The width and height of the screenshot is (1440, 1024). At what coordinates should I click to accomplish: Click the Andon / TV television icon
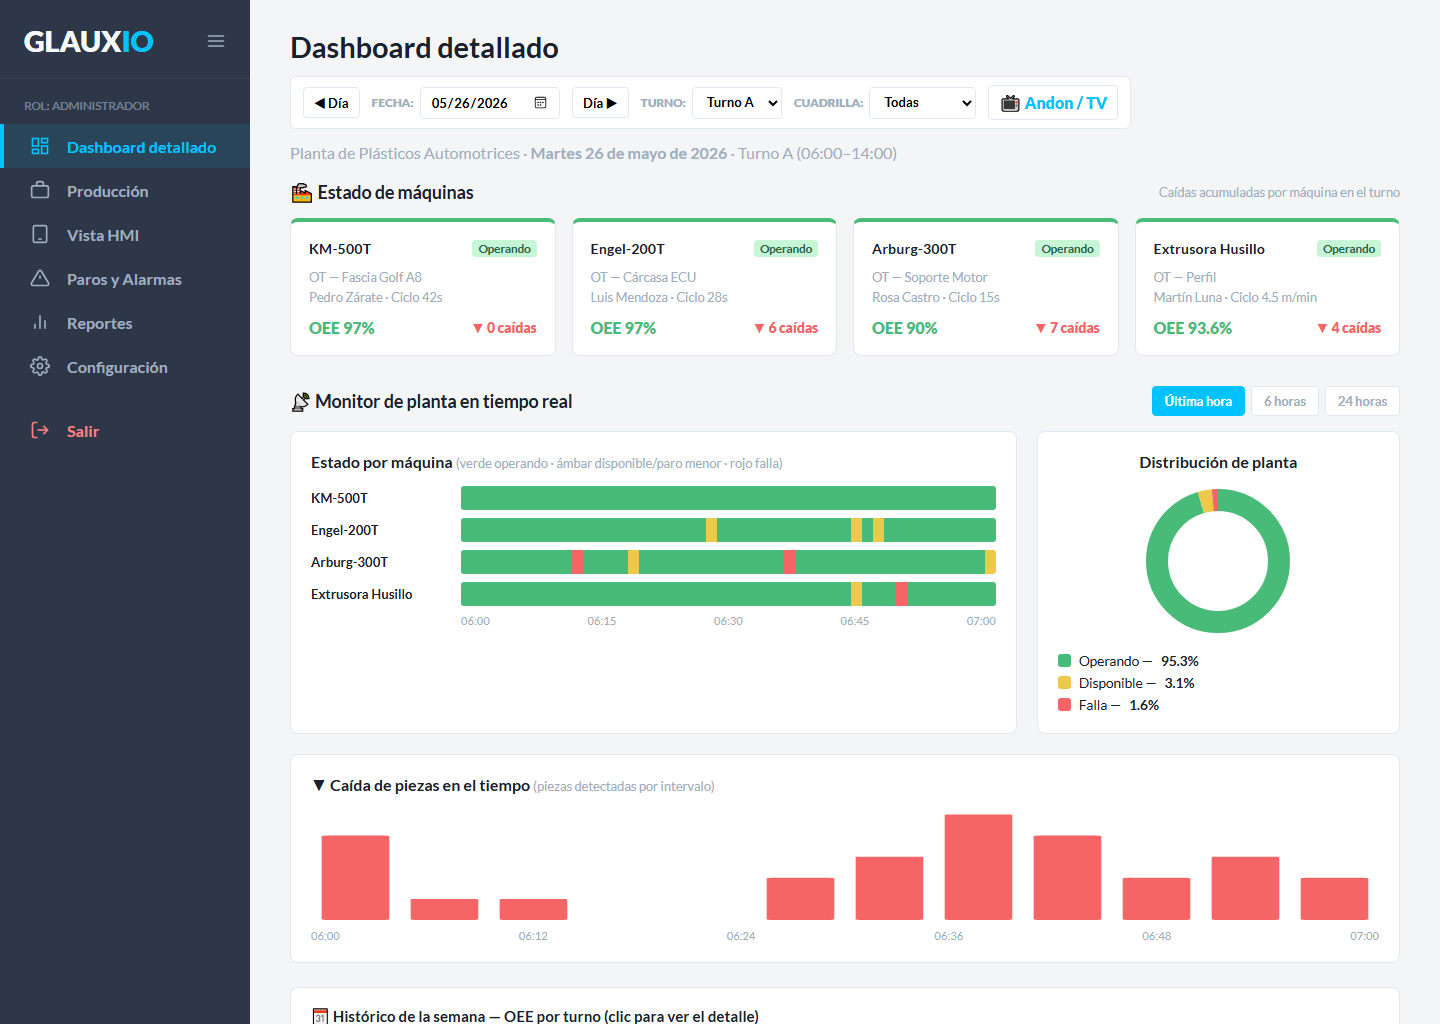[1010, 103]
